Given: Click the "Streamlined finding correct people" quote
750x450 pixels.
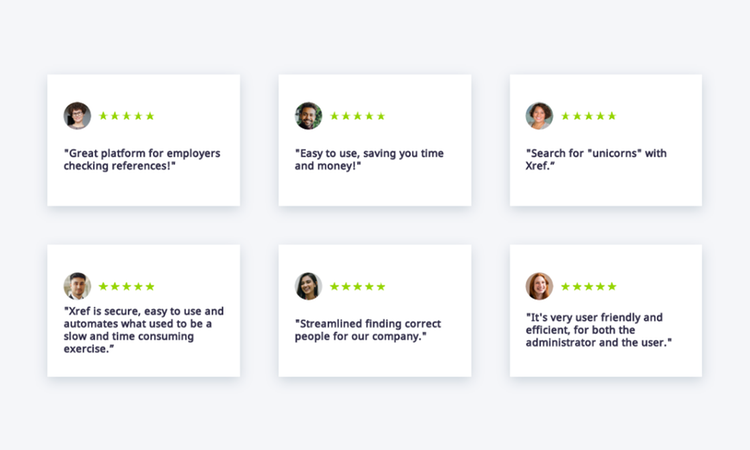Looking at the screenshot, I should [367, 329].
